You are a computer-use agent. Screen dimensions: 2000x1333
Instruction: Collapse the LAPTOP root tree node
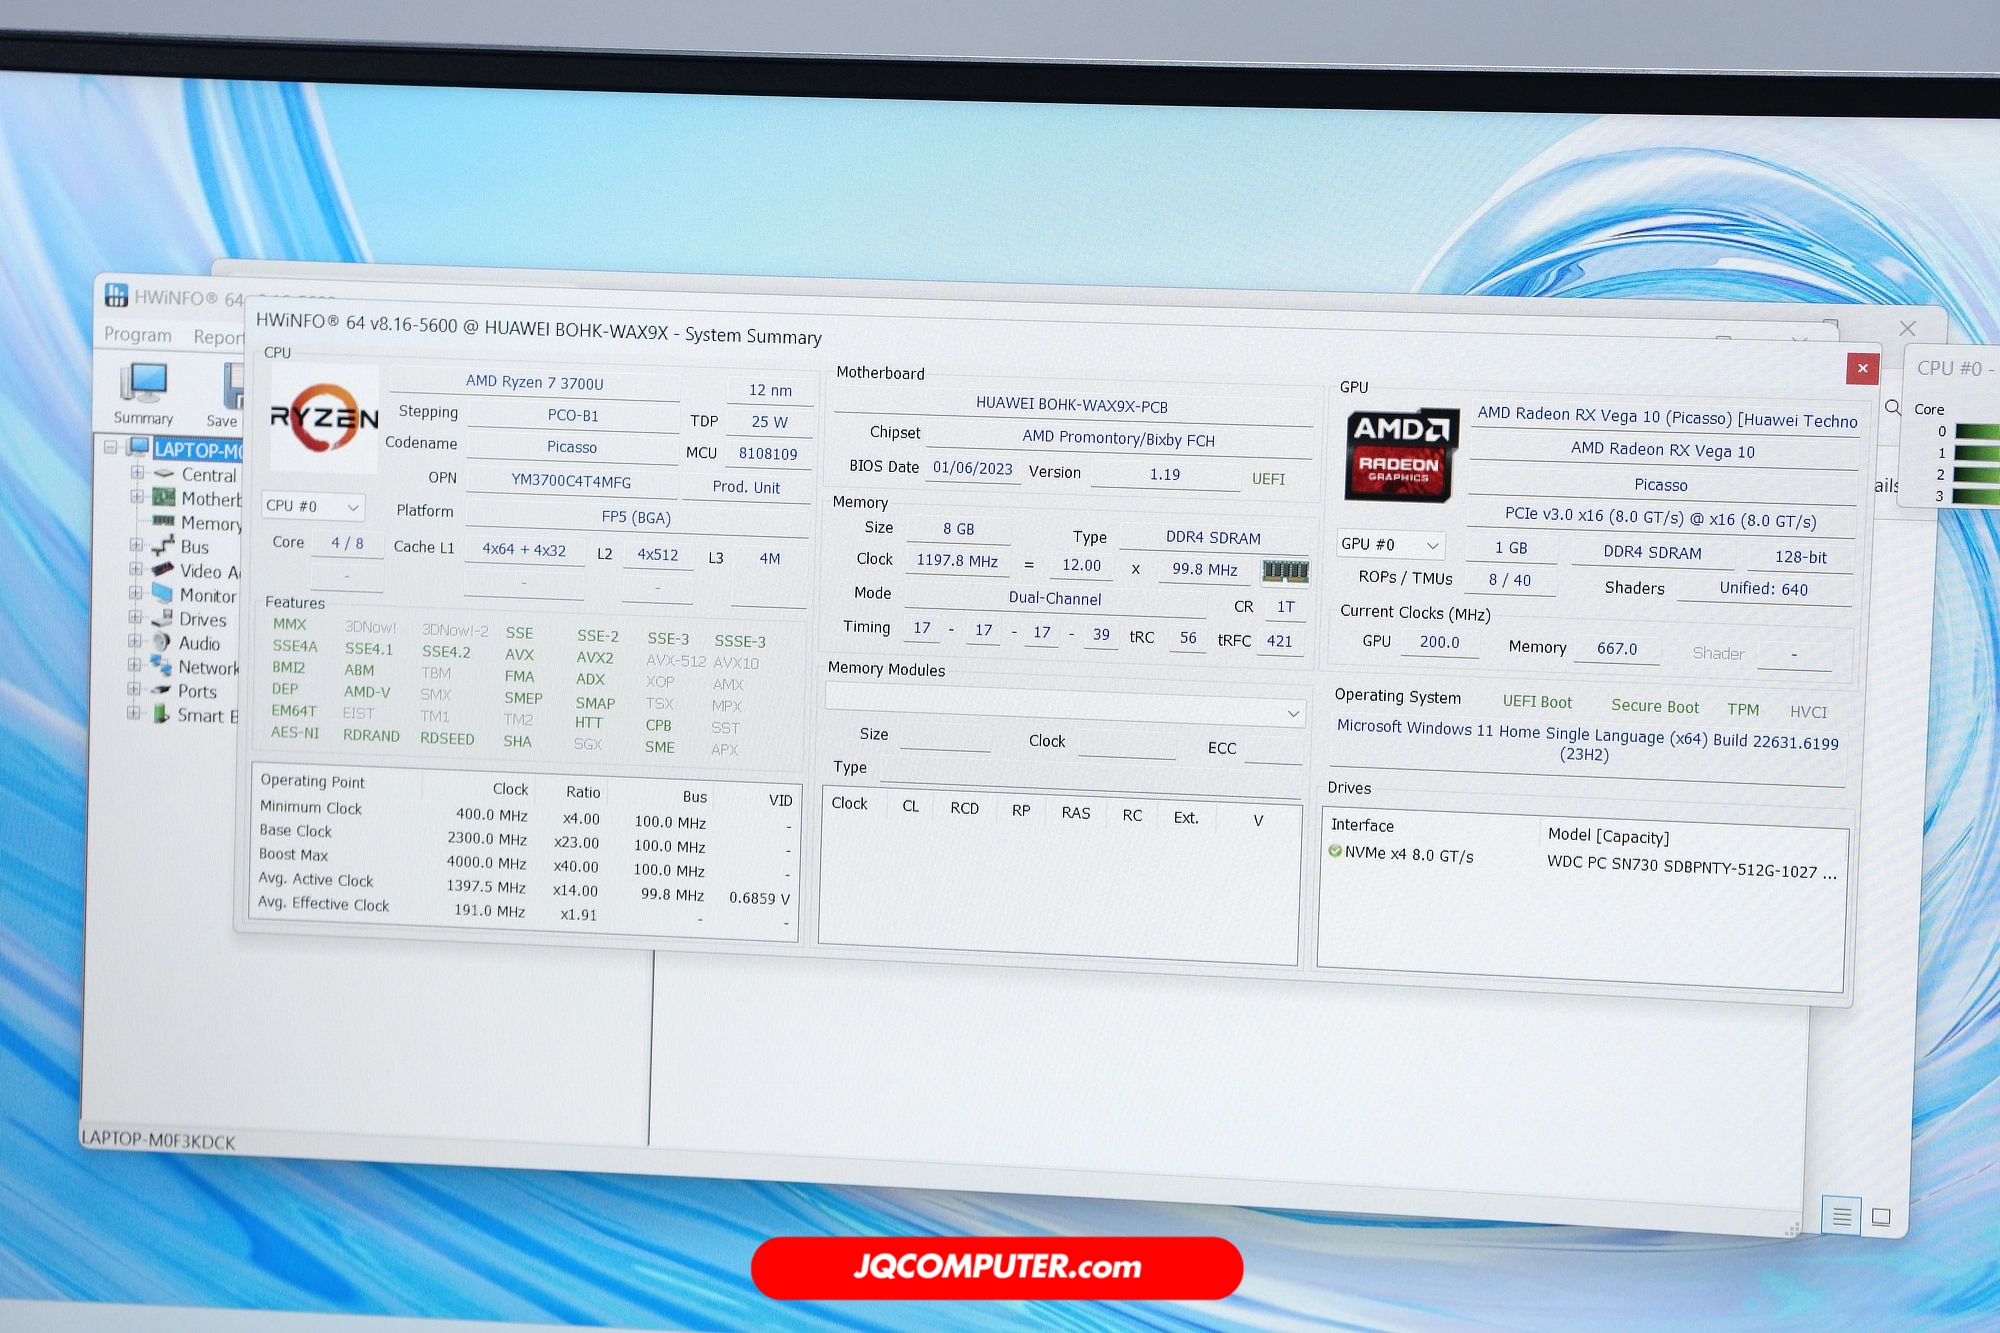click(111, 447)
